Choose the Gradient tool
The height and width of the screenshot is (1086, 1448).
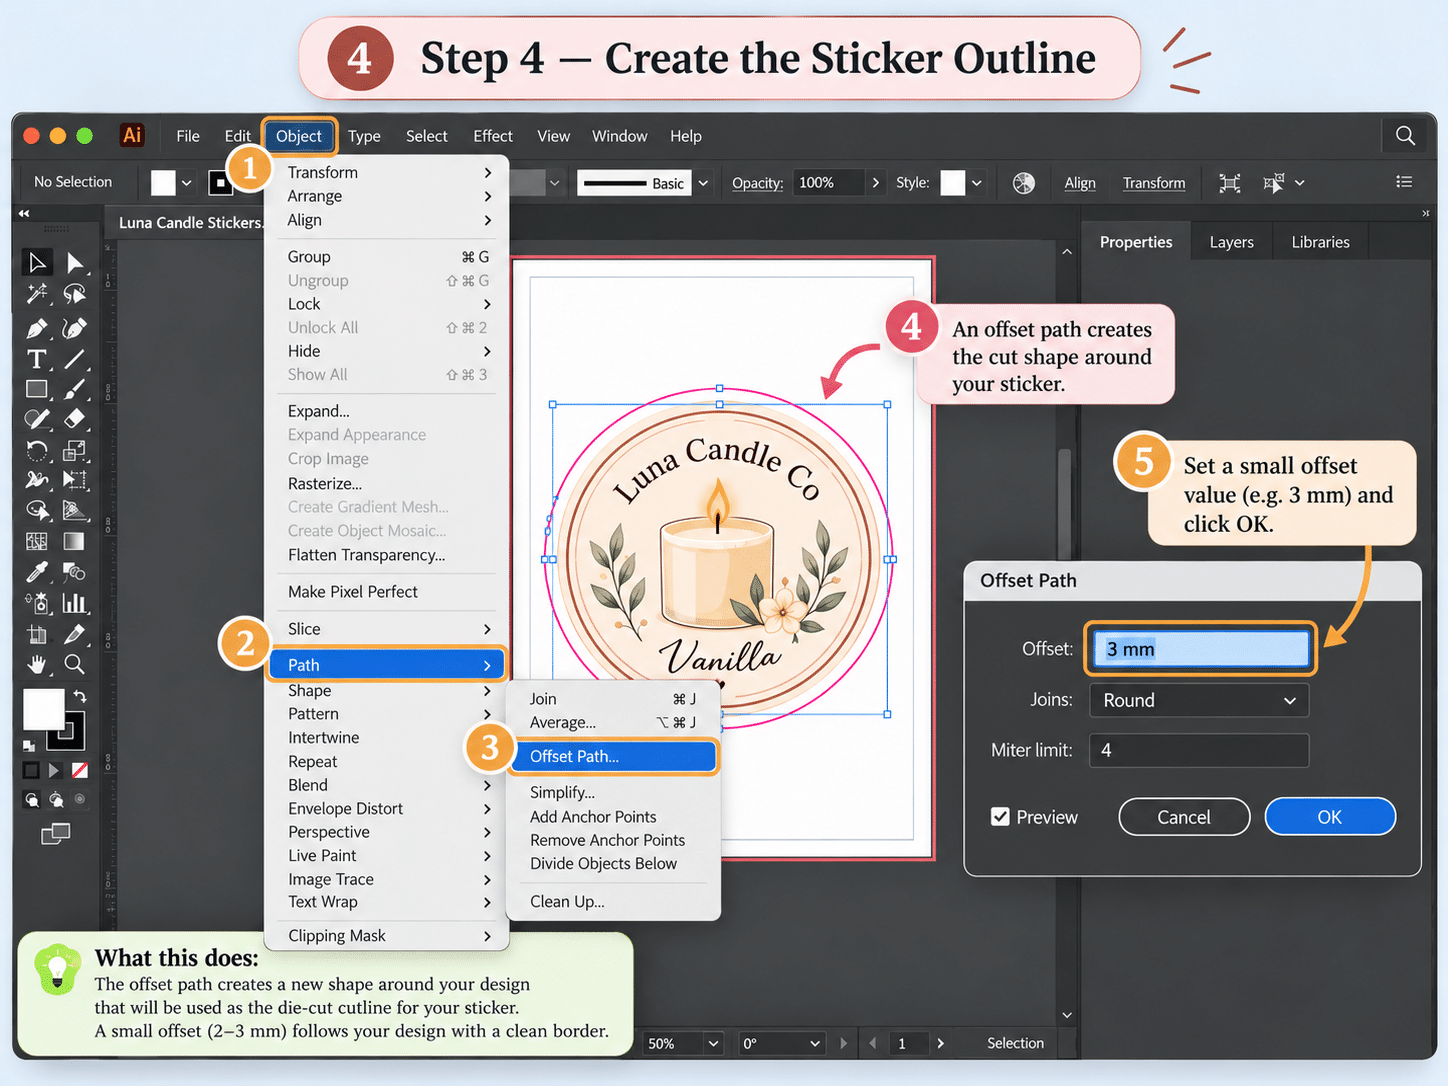click(x=74, y=541)
